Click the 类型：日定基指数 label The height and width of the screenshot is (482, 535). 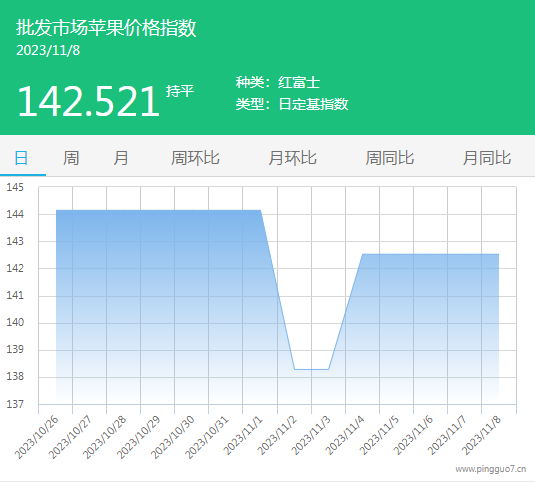[x=292, y=104]
